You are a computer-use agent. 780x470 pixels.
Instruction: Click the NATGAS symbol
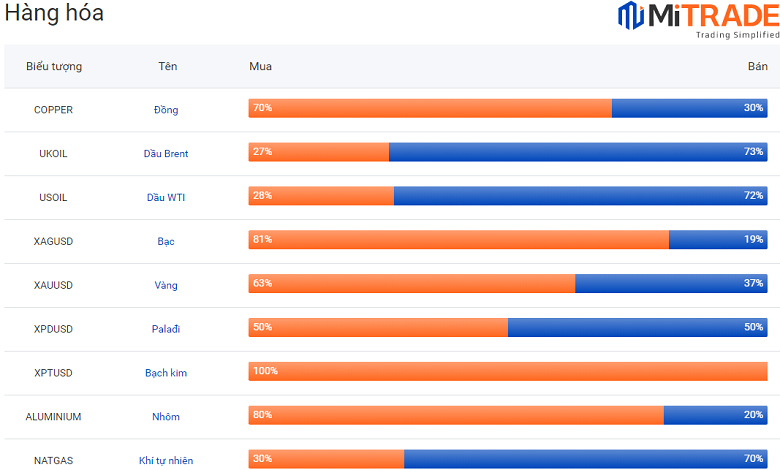click(53, 461)
